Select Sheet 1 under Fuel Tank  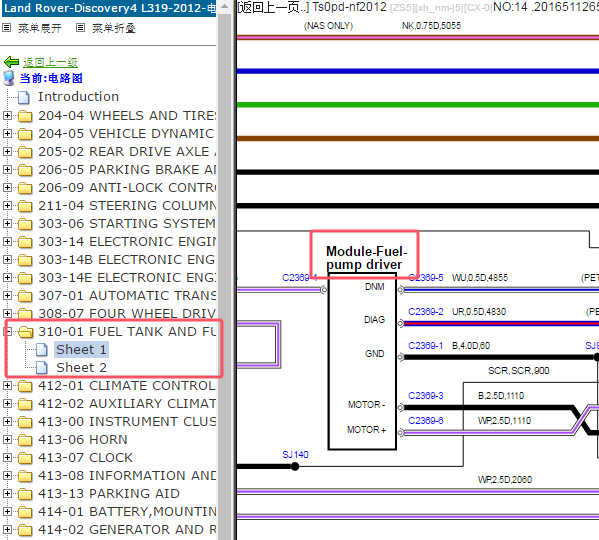(x=81, y=349)
